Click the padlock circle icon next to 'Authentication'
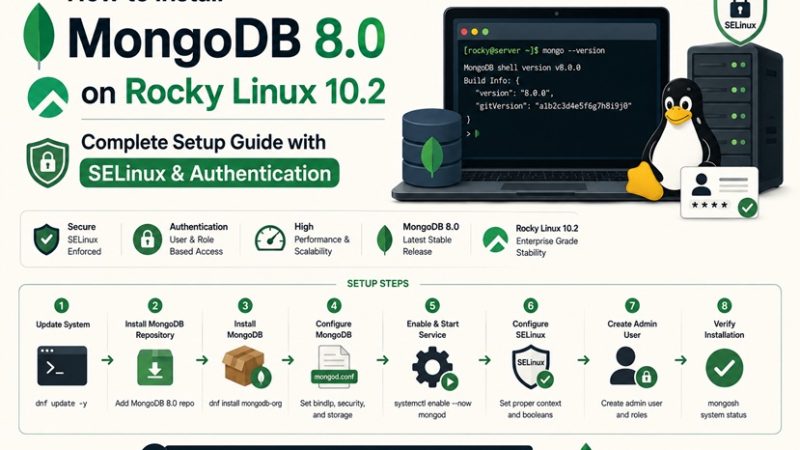Screen dimensions: 800x450 pyautogui.click(x=147, y=239)
